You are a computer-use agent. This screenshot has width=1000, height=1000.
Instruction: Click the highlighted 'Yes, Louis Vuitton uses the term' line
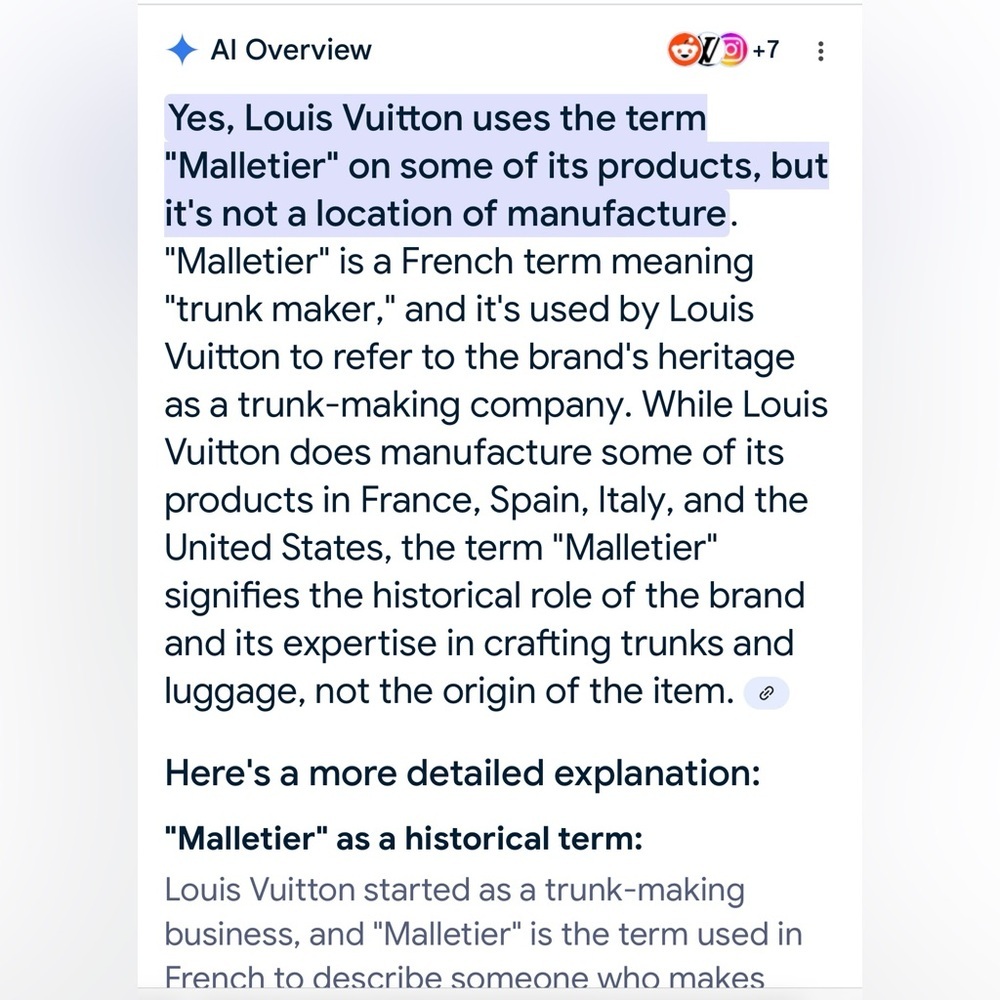[437, 119]
